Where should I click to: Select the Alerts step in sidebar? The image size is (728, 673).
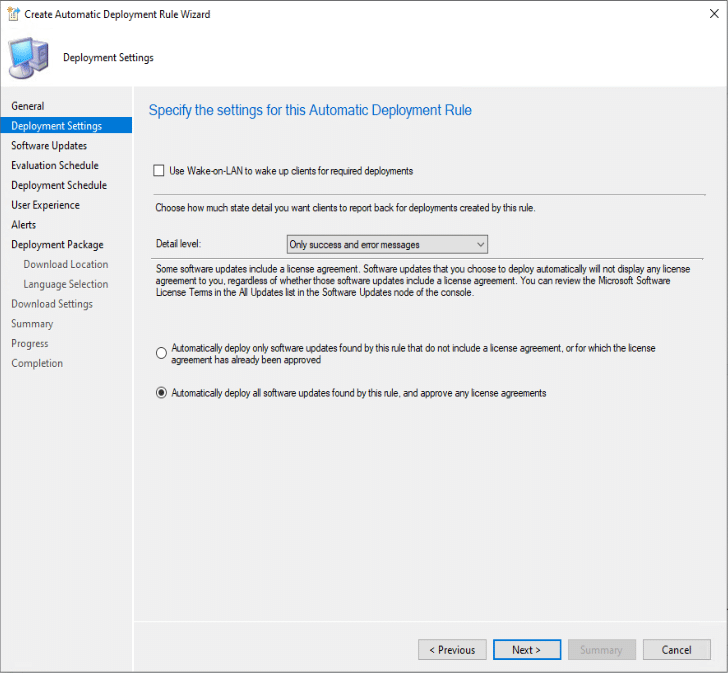pyautogui.click(x=24, y=225)
